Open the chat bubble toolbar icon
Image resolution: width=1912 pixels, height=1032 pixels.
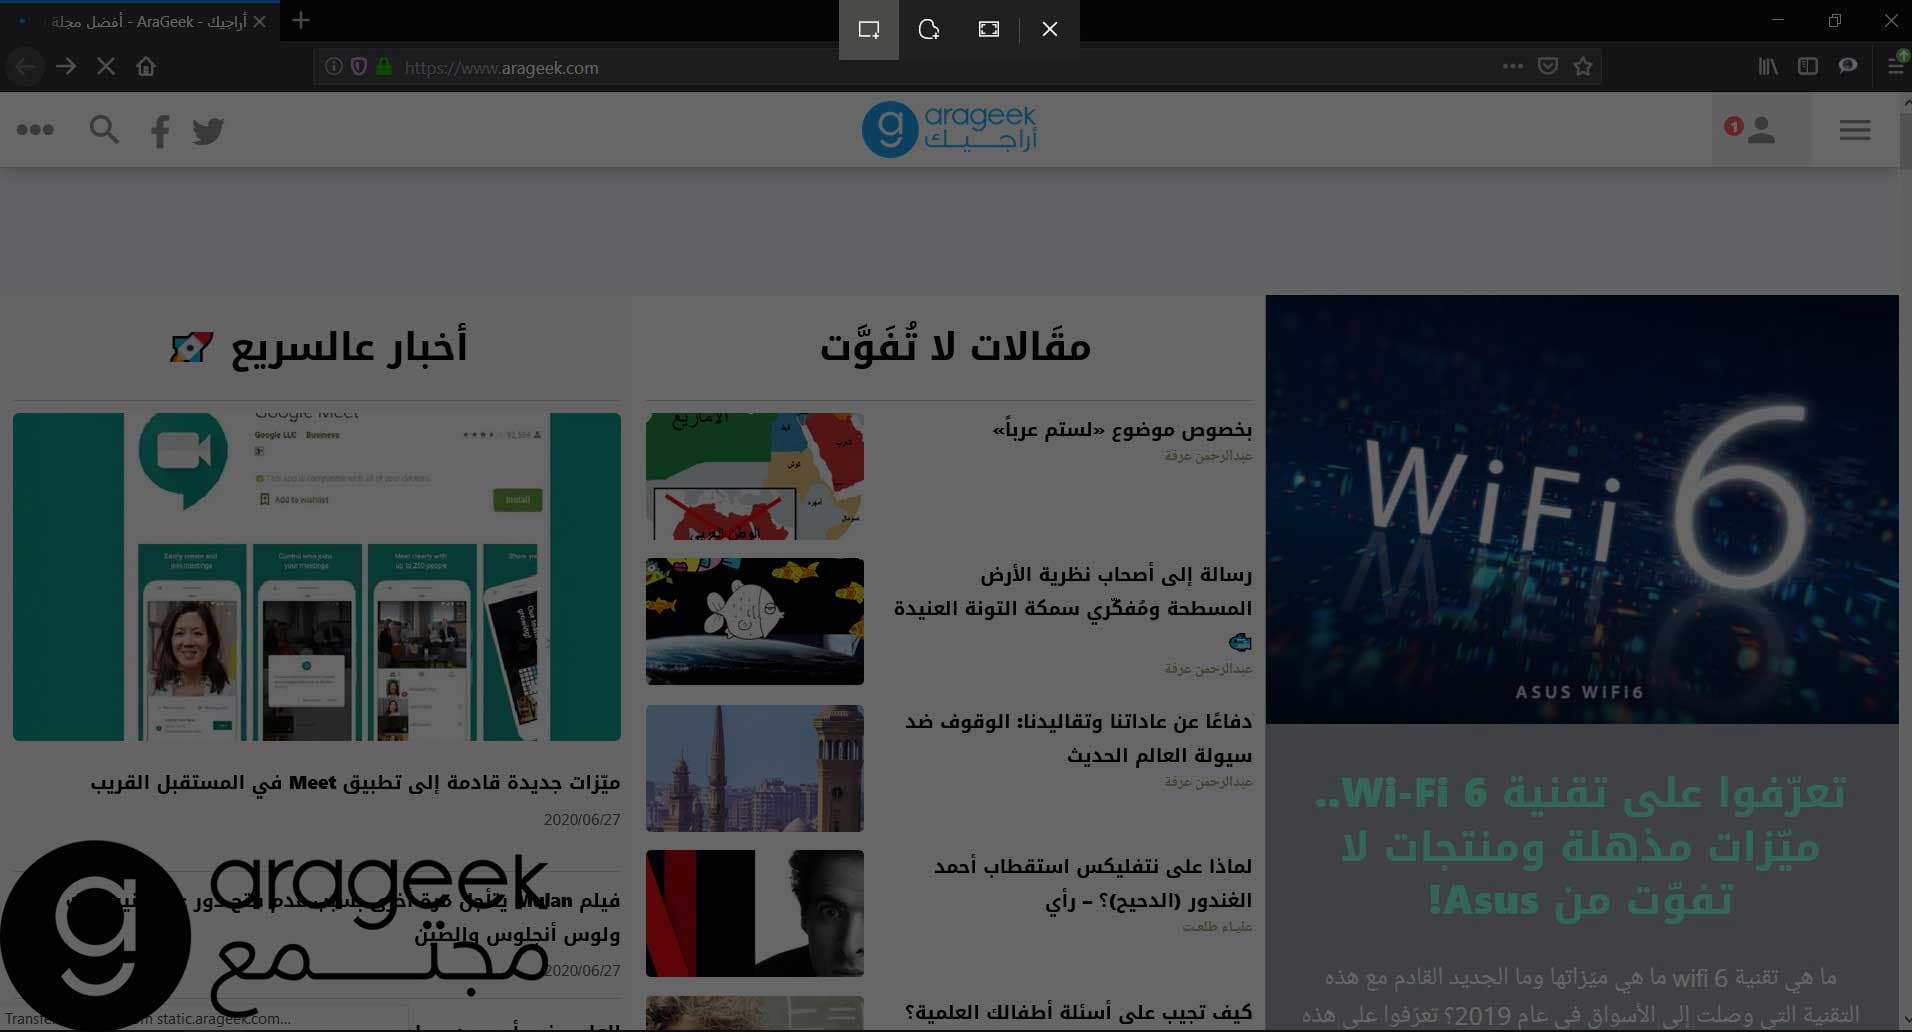click(x=1848, y=67)
